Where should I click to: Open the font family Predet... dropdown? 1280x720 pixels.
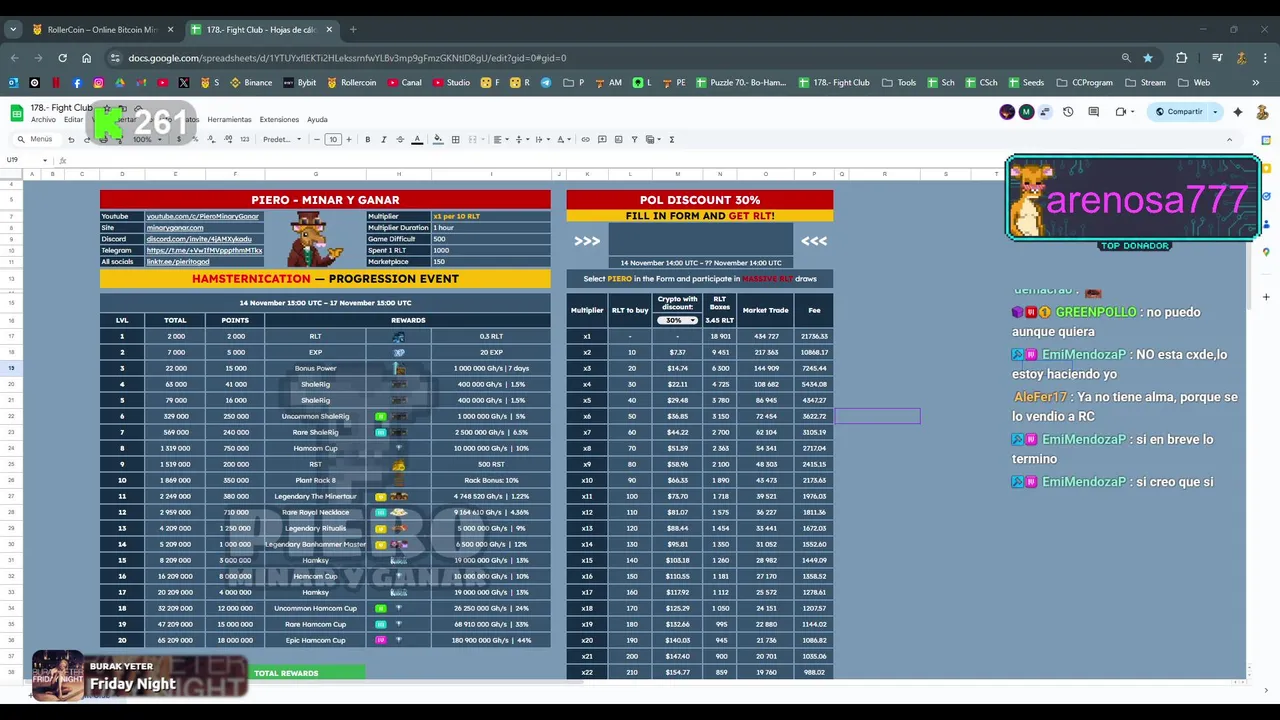coord(282,140)
